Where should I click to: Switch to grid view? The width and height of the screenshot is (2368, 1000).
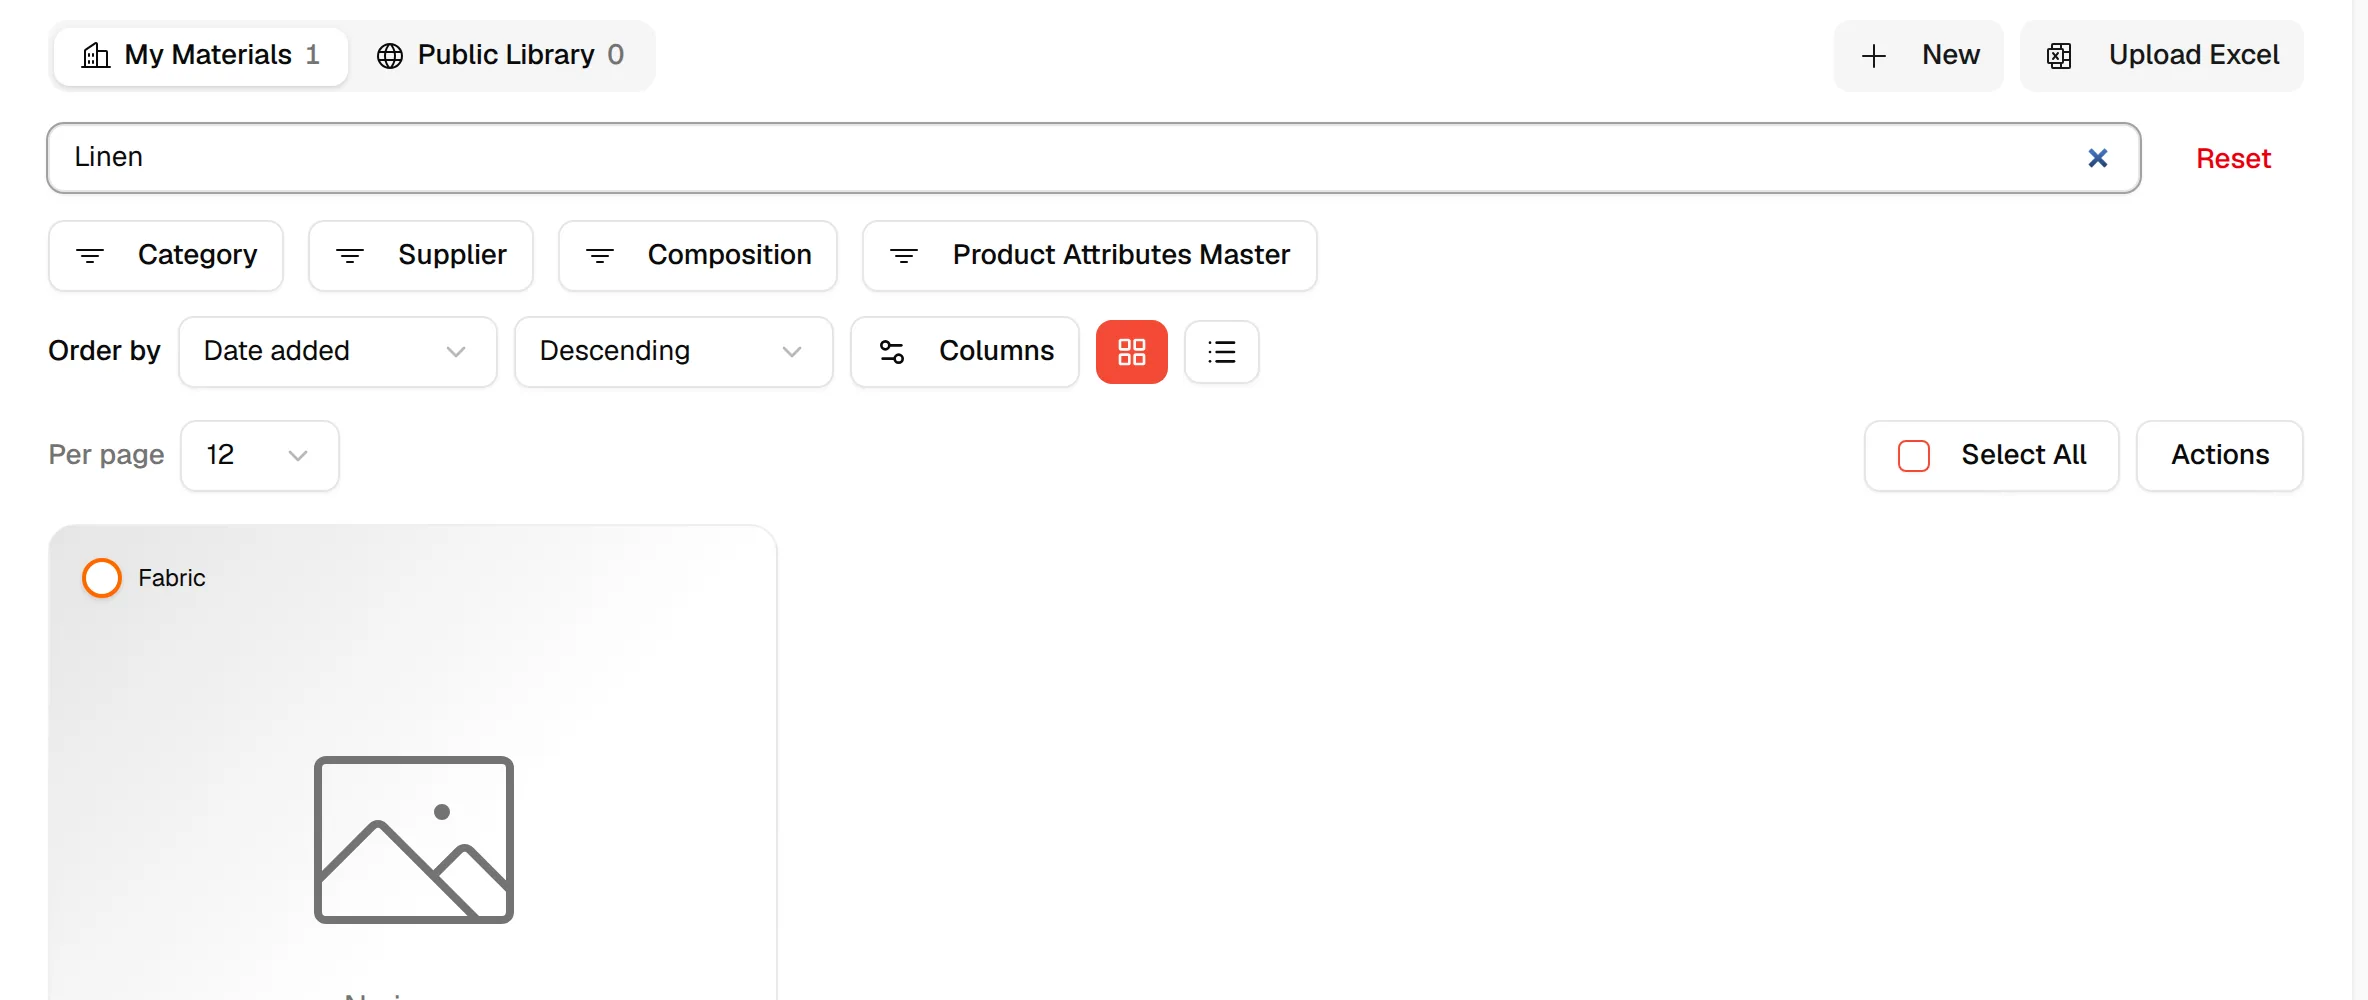(1132, 352)
